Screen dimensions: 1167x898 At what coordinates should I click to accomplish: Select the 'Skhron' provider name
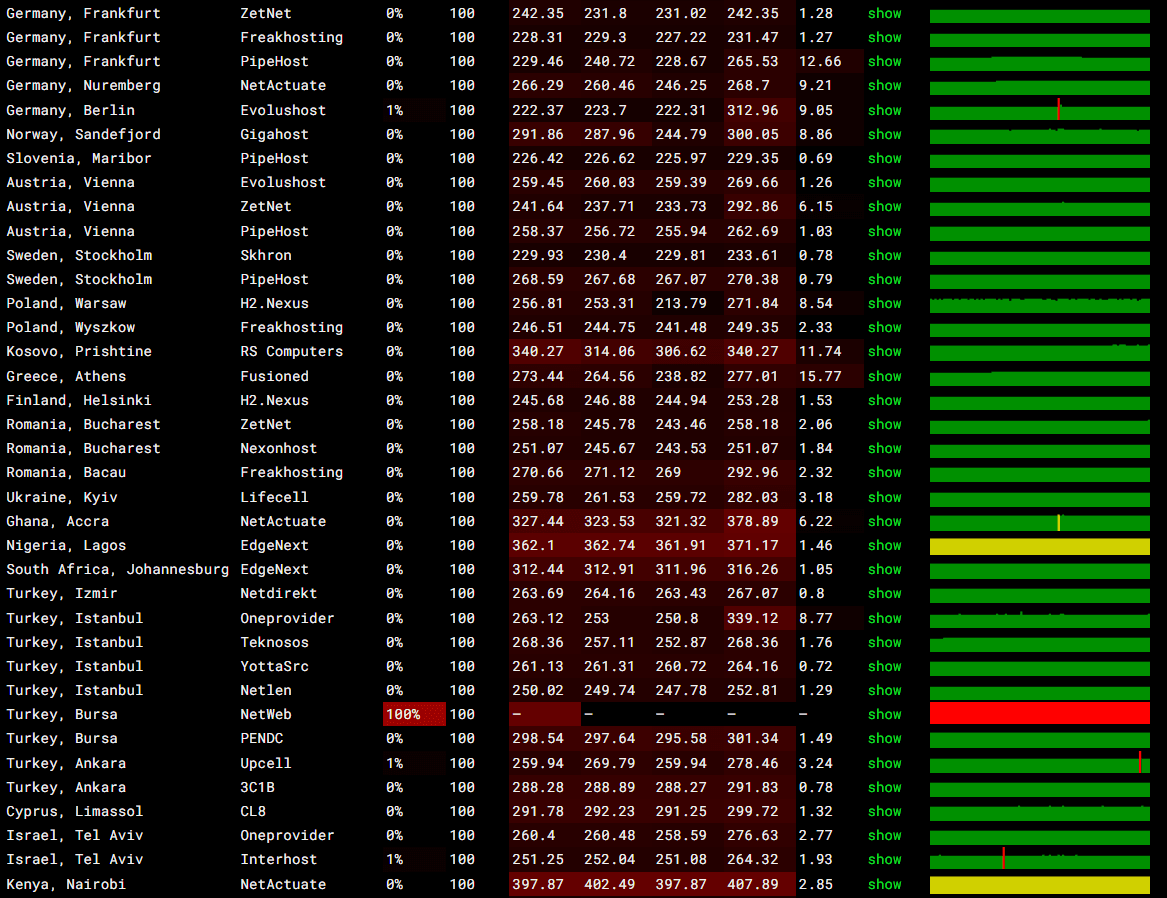click(x=266, y=255)
